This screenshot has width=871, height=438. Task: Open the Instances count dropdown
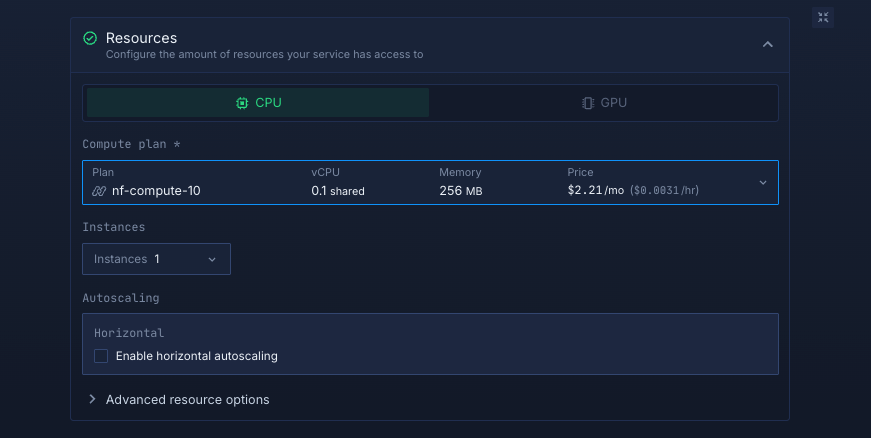pyautogui.click(x=156, y=259)
